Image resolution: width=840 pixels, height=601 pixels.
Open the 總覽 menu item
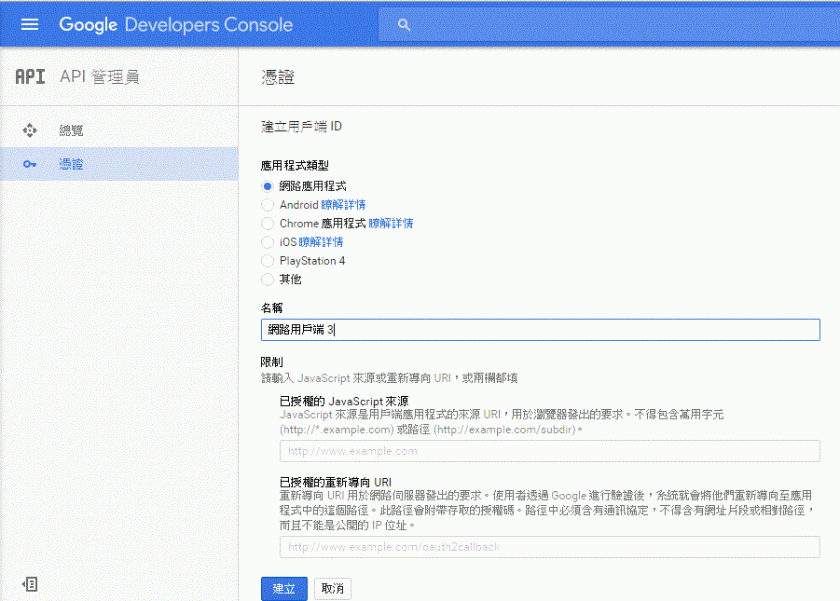pos(72,130)
